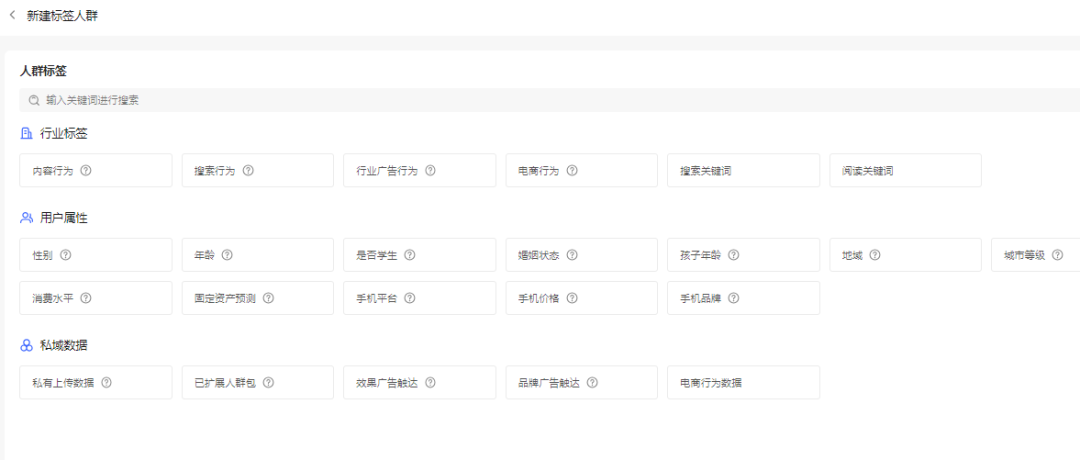Click the help icon next to 固定资产预测
Viewport: 1080px width, 460px height.
pyautogui.click(x=268, y=298)
